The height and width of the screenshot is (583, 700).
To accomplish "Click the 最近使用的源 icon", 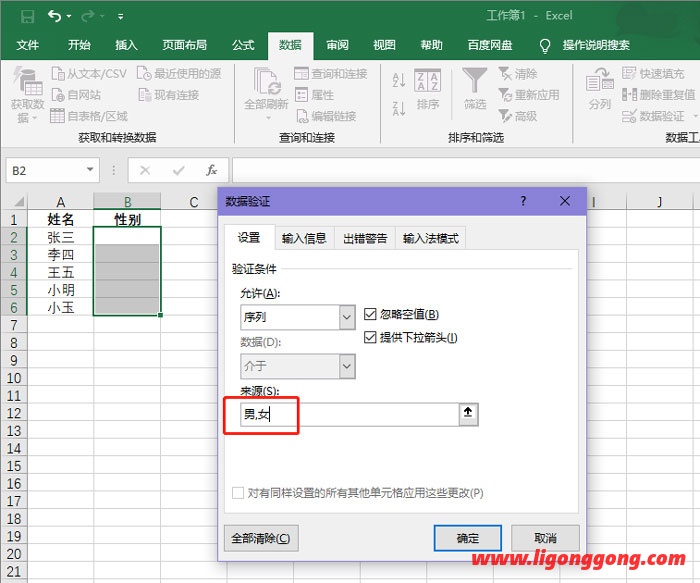I will pyautogui.click(x=143, y=73).
